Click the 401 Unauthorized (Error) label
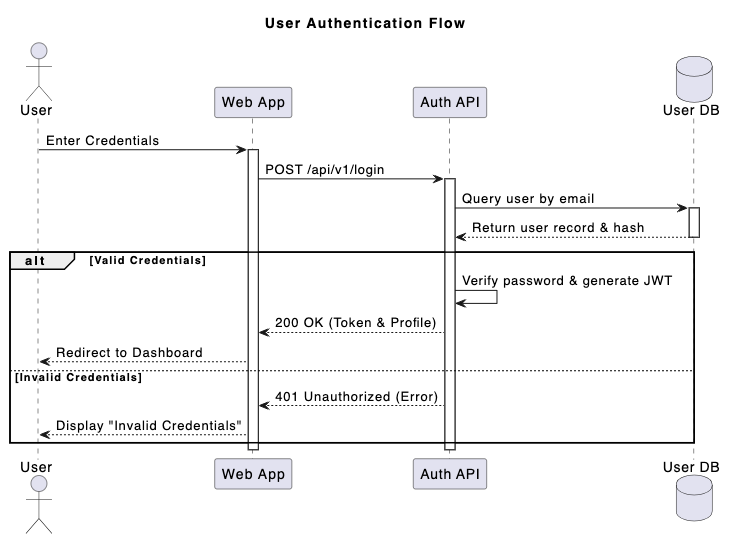This screenshot has height=542, width=736. click(356, 397)
